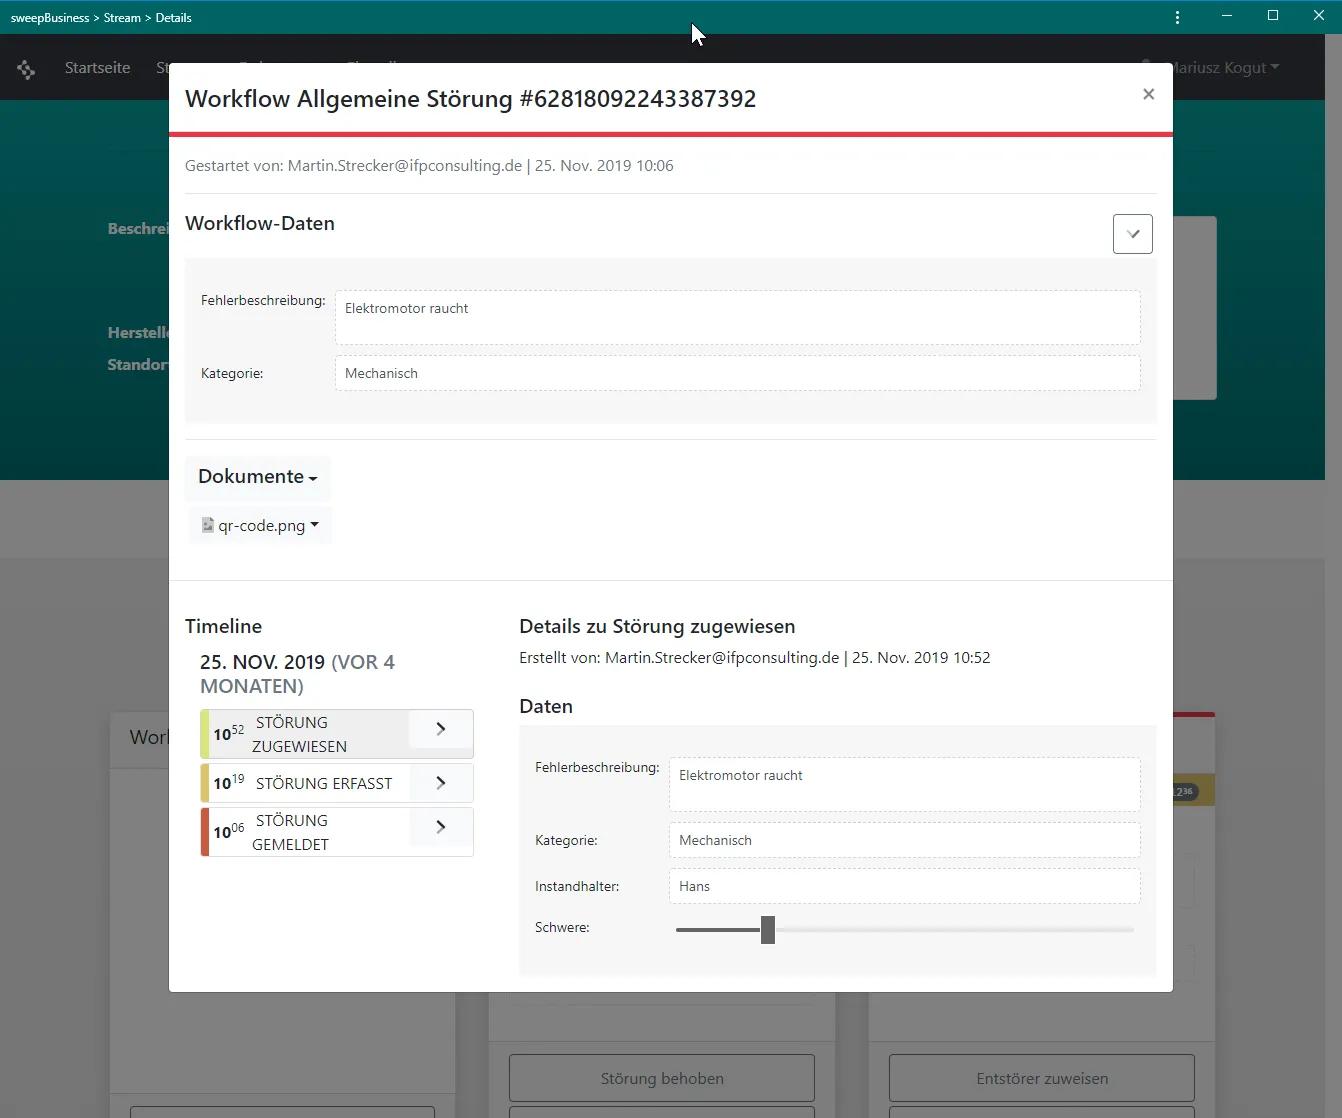
Task: Click the Störung behoben button
Action: (x=661, y=1078)
